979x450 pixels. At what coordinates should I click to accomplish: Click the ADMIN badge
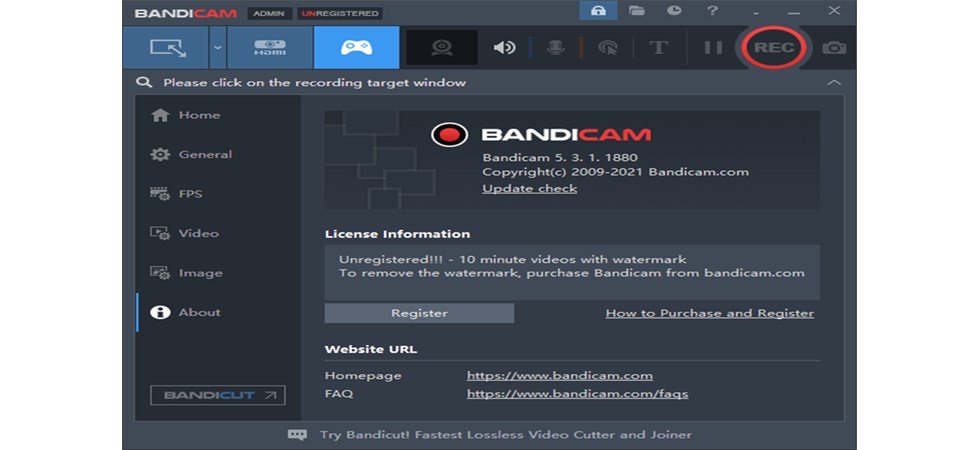(269, 13)
